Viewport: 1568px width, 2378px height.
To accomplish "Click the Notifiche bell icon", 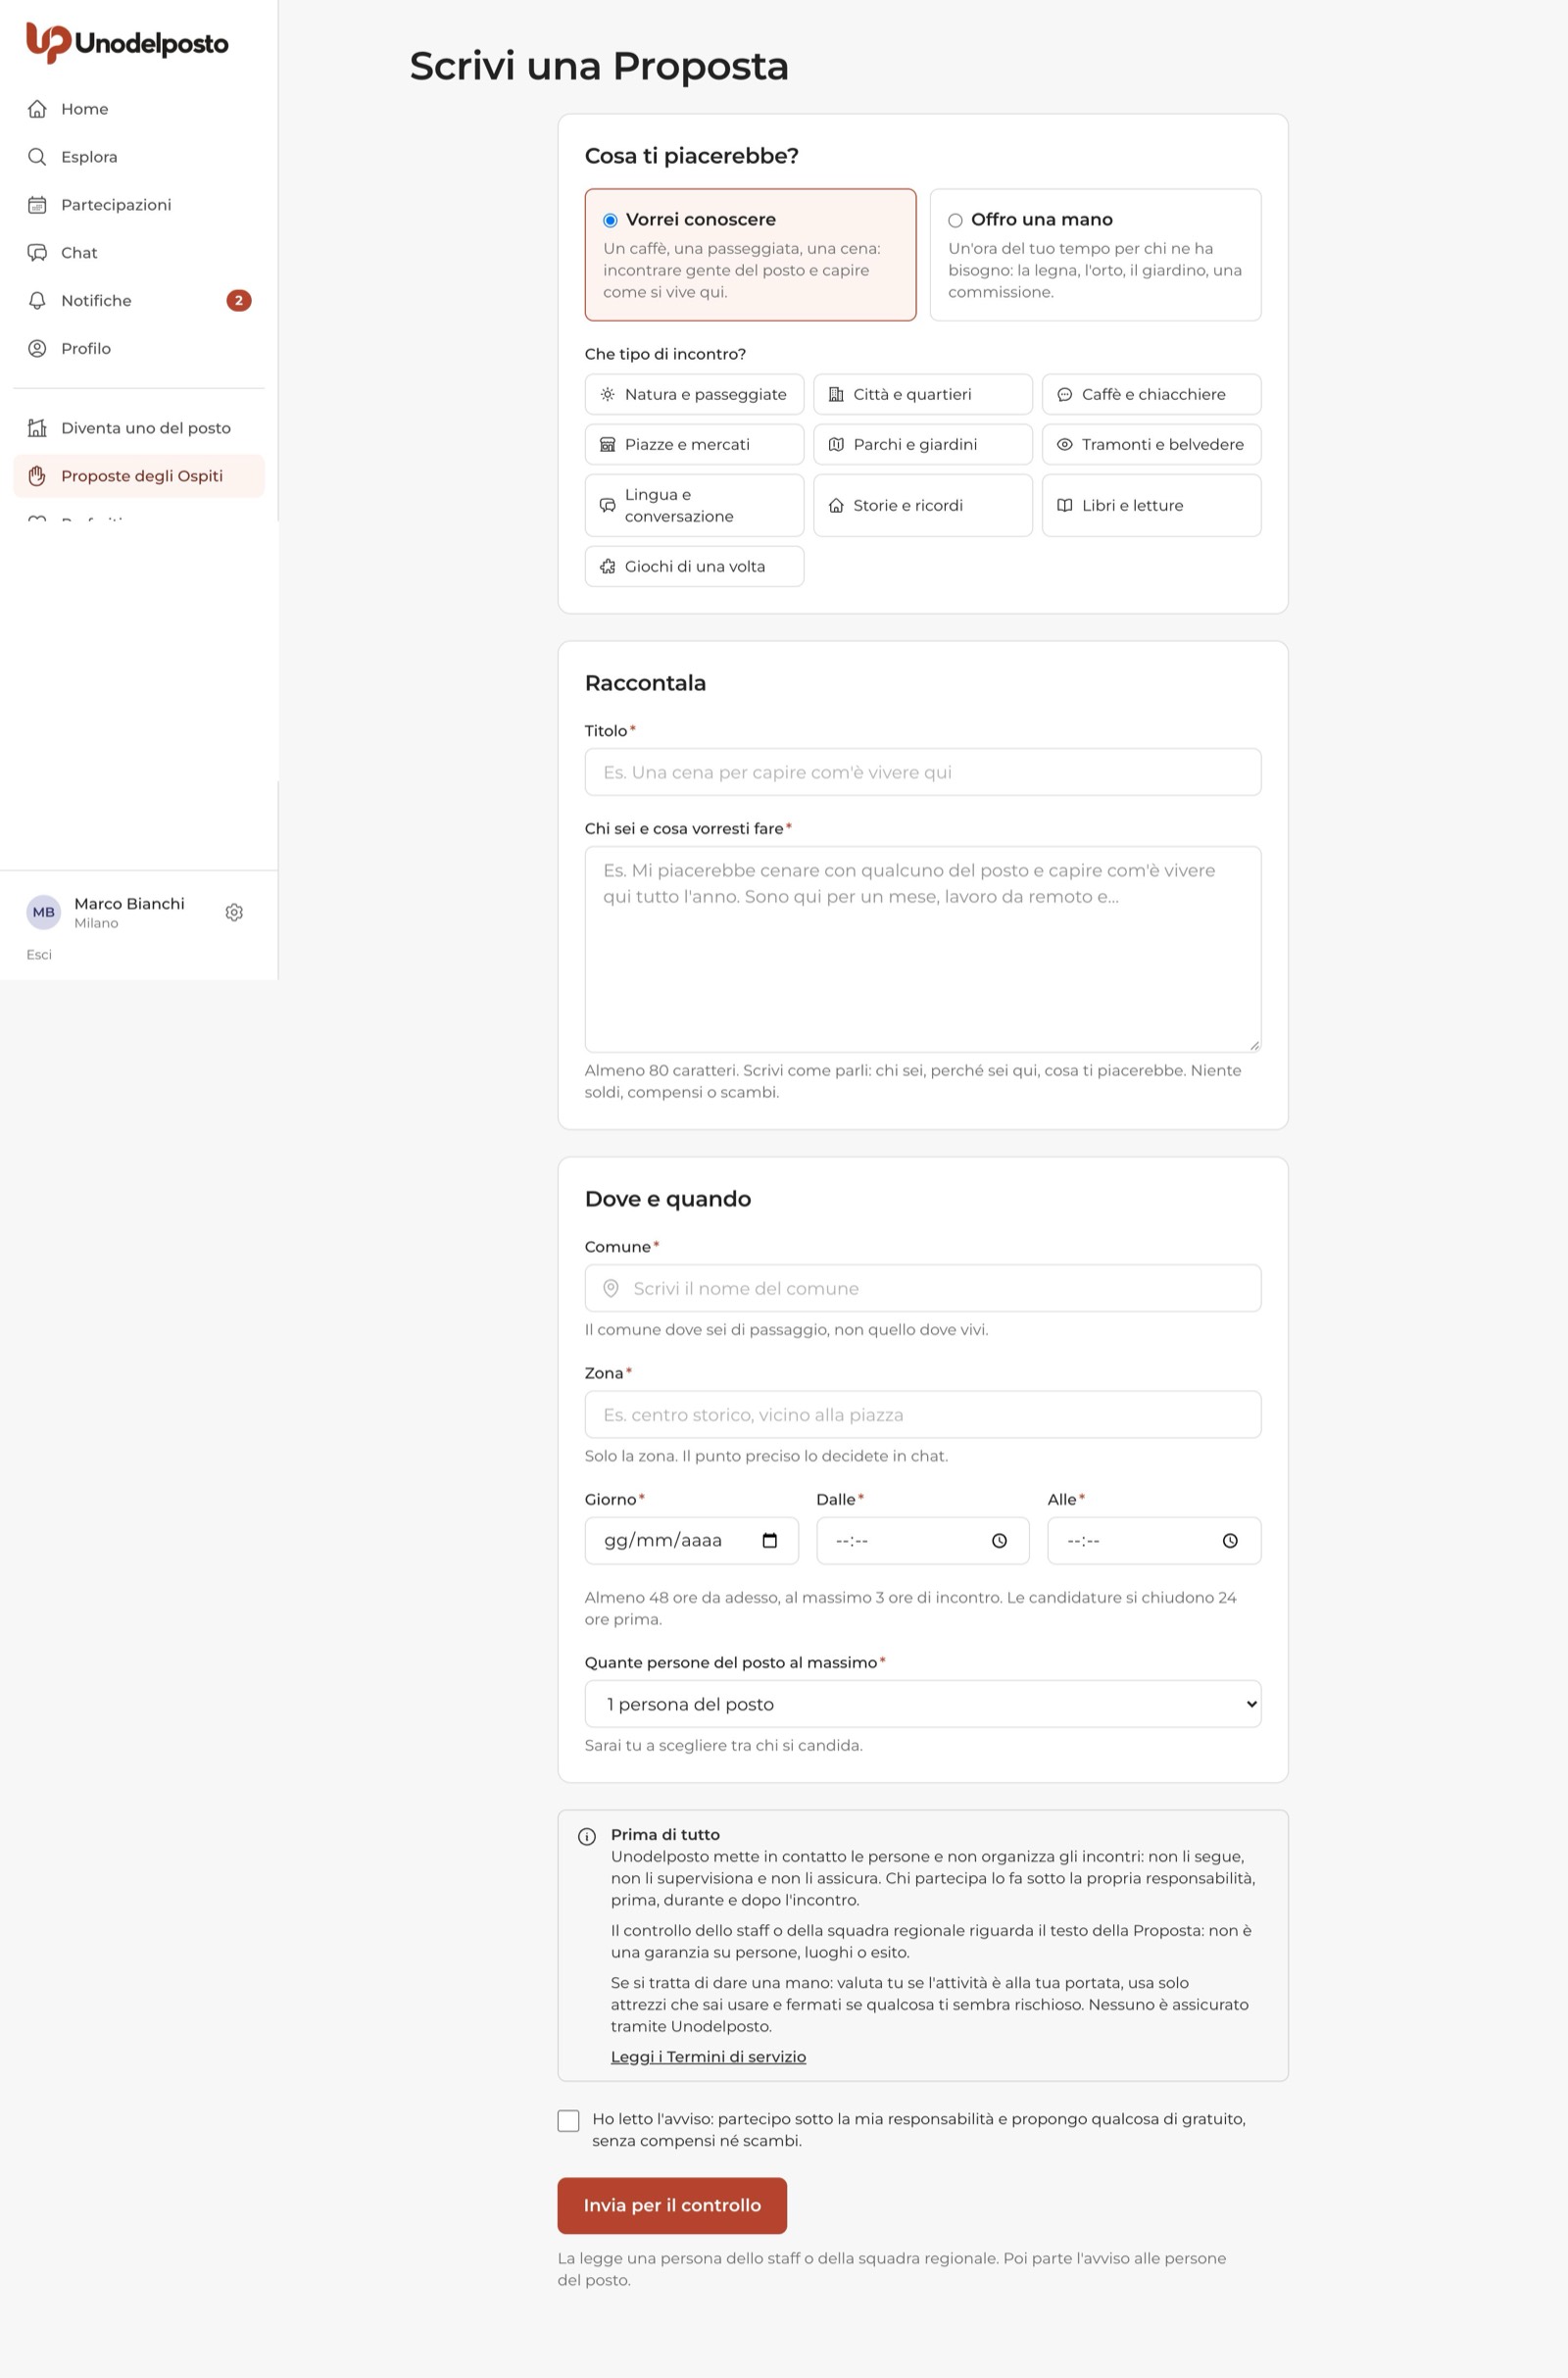I will pyautogui.click(x=37, y=300).
